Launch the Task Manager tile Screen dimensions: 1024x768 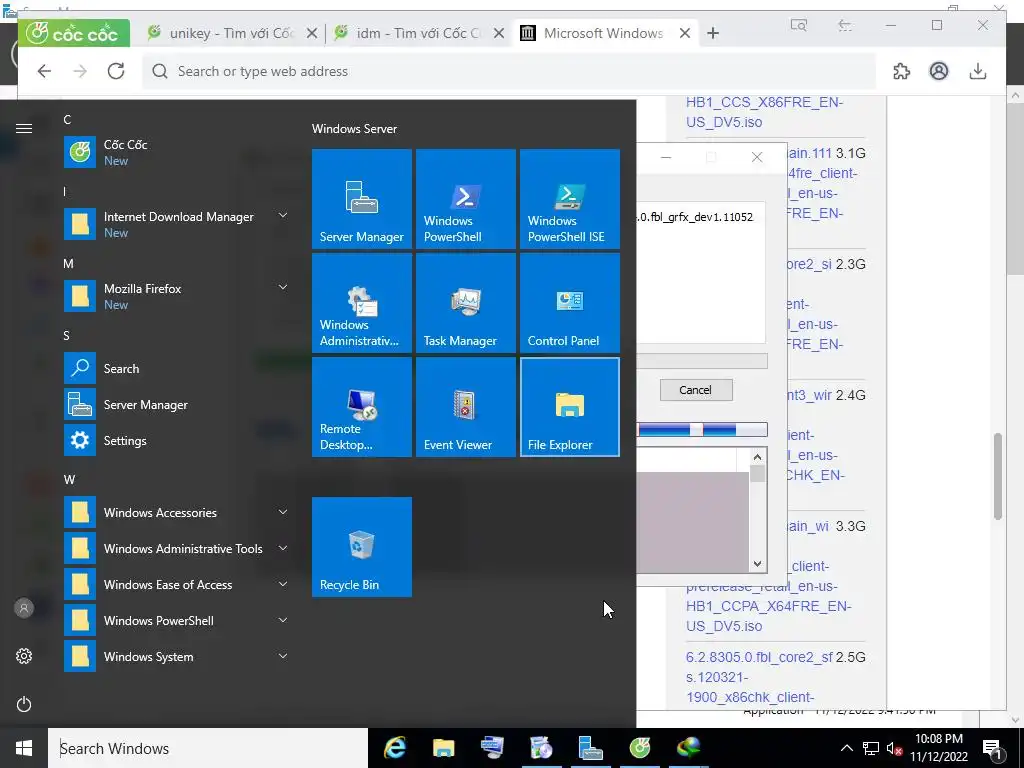tap(466, 302)
